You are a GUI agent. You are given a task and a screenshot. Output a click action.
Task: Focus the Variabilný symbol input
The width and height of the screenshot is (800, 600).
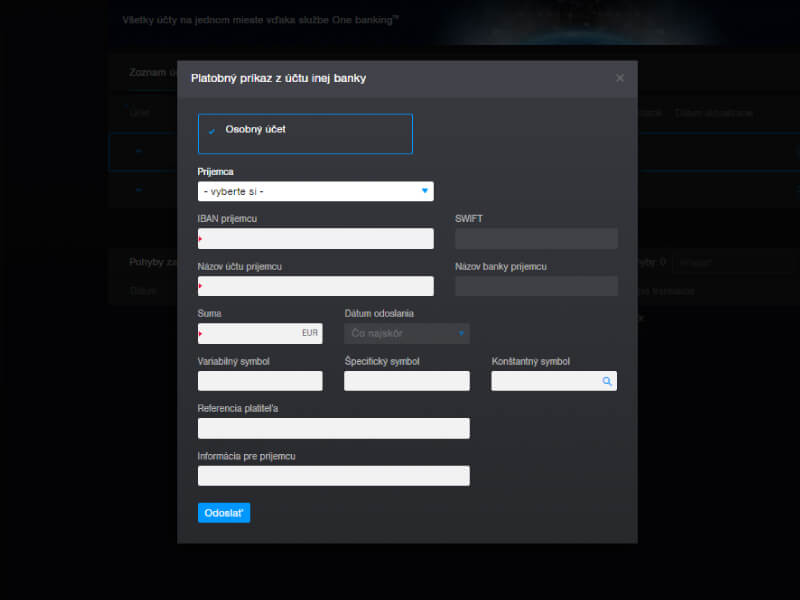260,381
